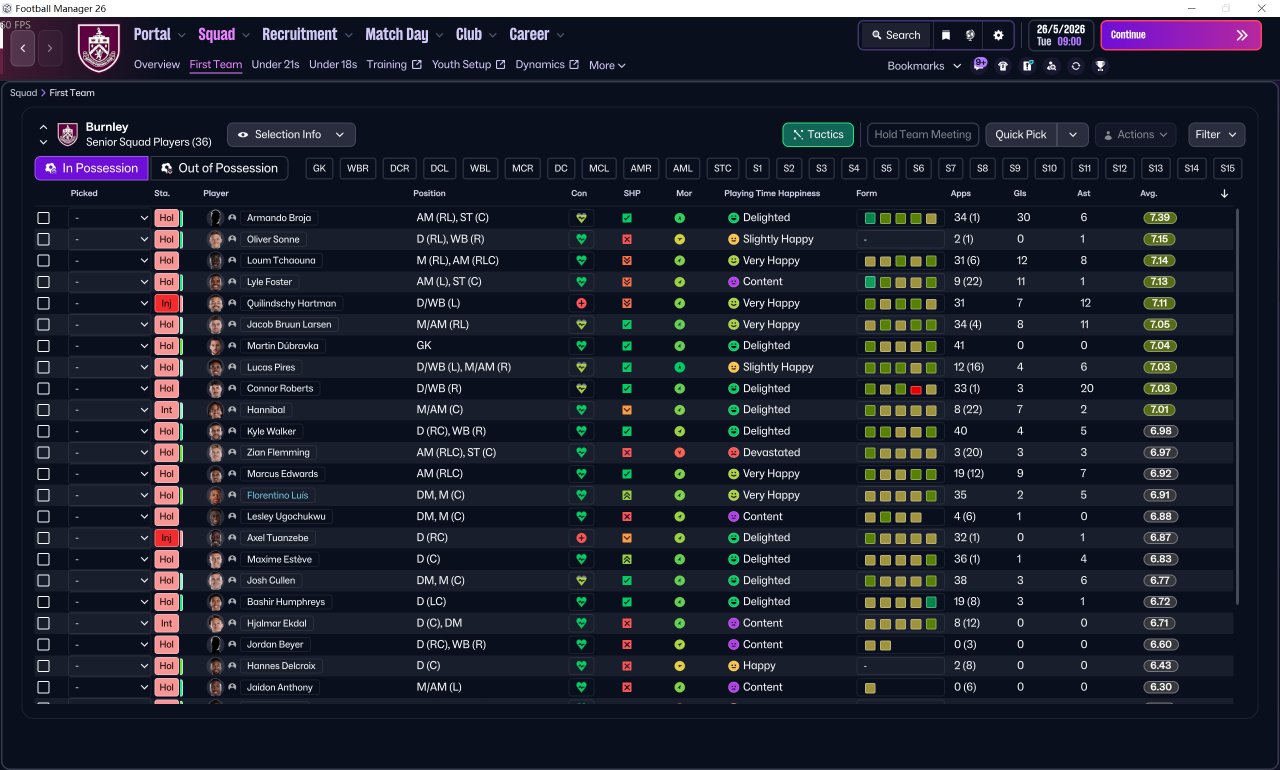Select Kyle Walker's row checkbox
The height and width of the screenshot is (770, 1280).
43,431
